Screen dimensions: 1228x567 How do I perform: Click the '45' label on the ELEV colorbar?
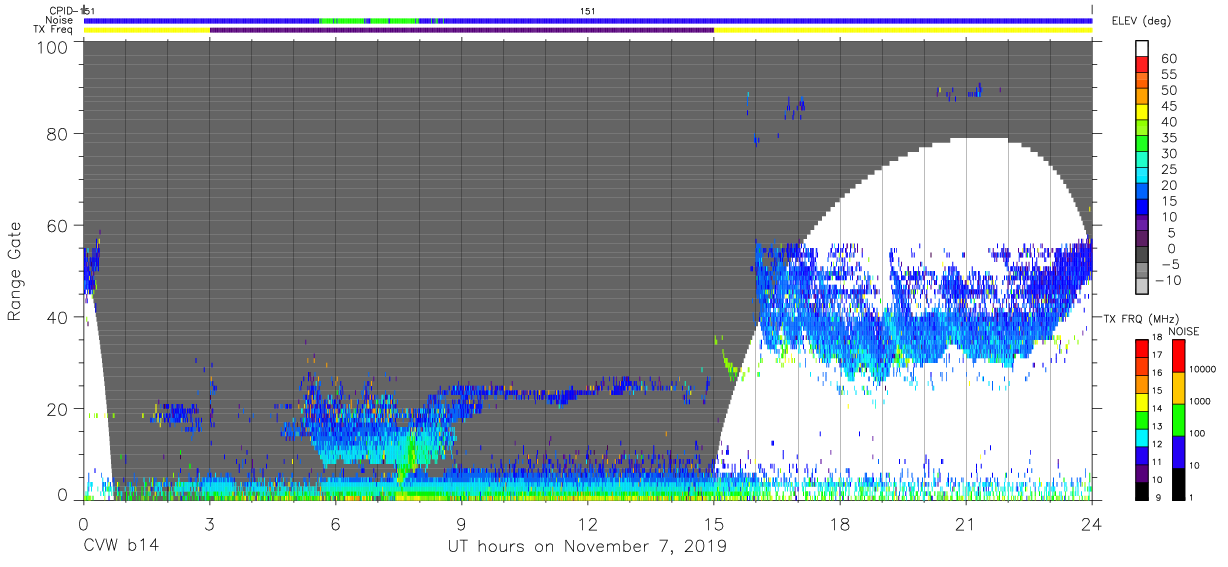pyautogui.click(x=1170, y=106)
